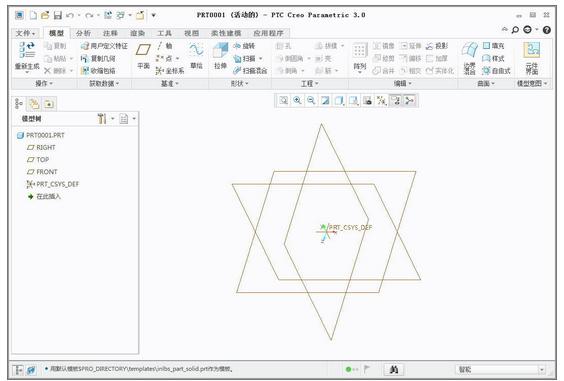Select the FRONT datum plane in model tree

(x=42, y=172)
